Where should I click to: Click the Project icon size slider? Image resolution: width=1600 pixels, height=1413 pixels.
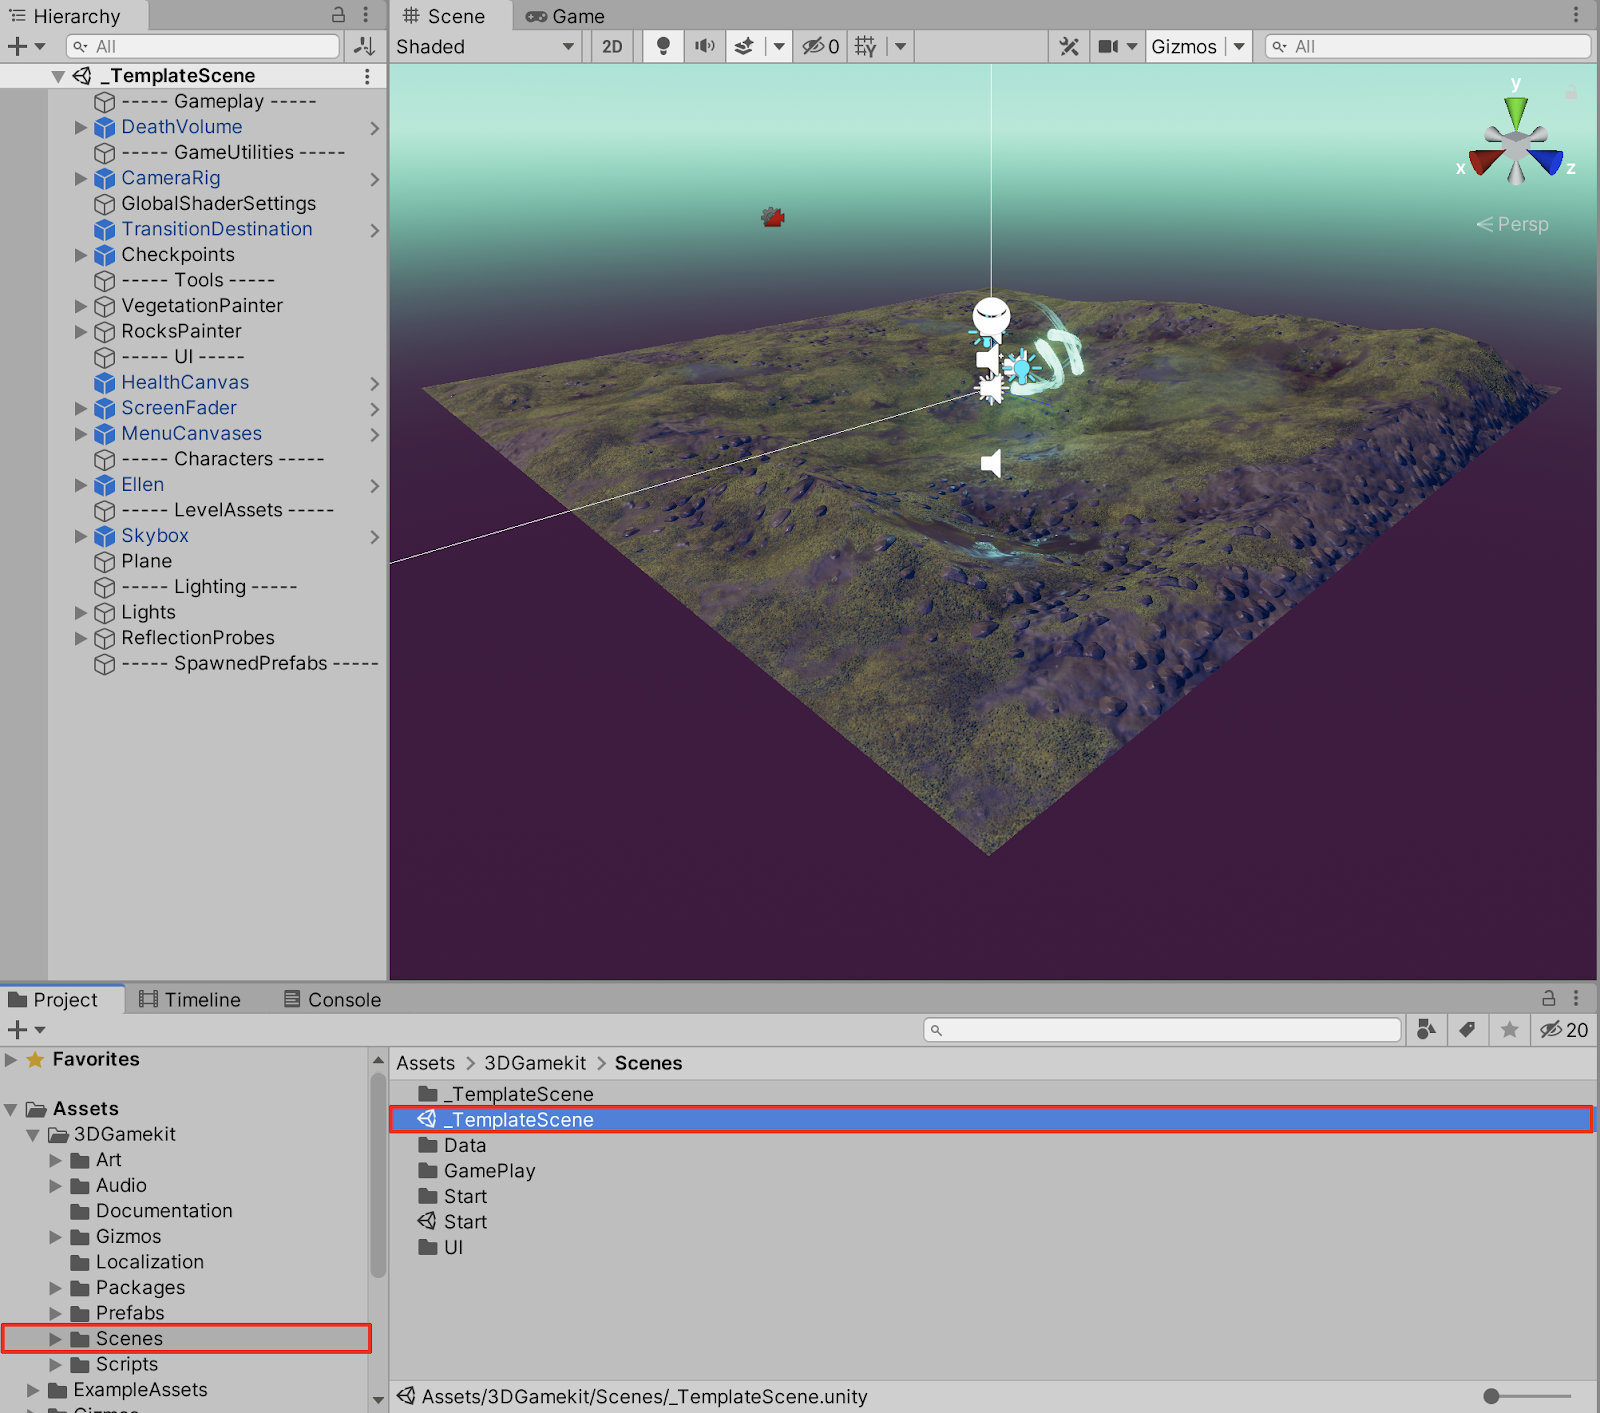[1492, 1396]
